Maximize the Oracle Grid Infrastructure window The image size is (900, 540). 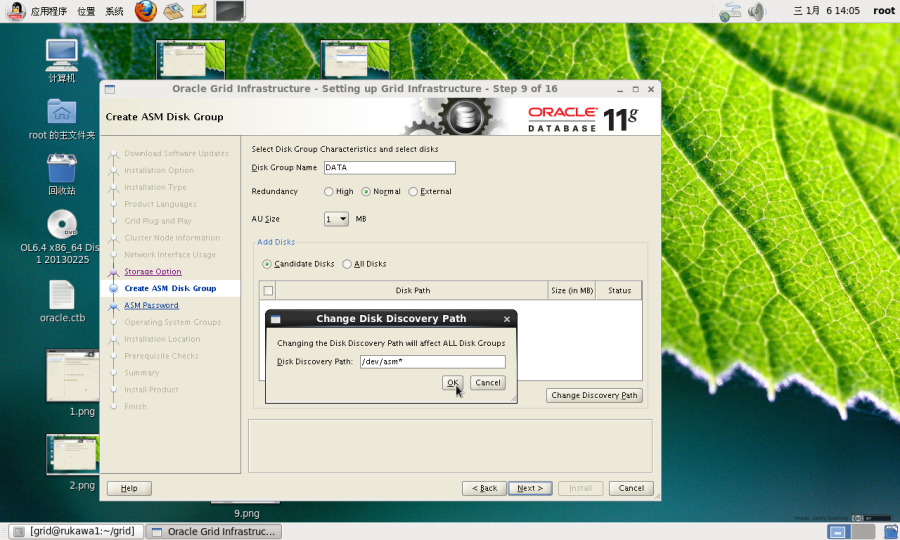tap(635, 90)
